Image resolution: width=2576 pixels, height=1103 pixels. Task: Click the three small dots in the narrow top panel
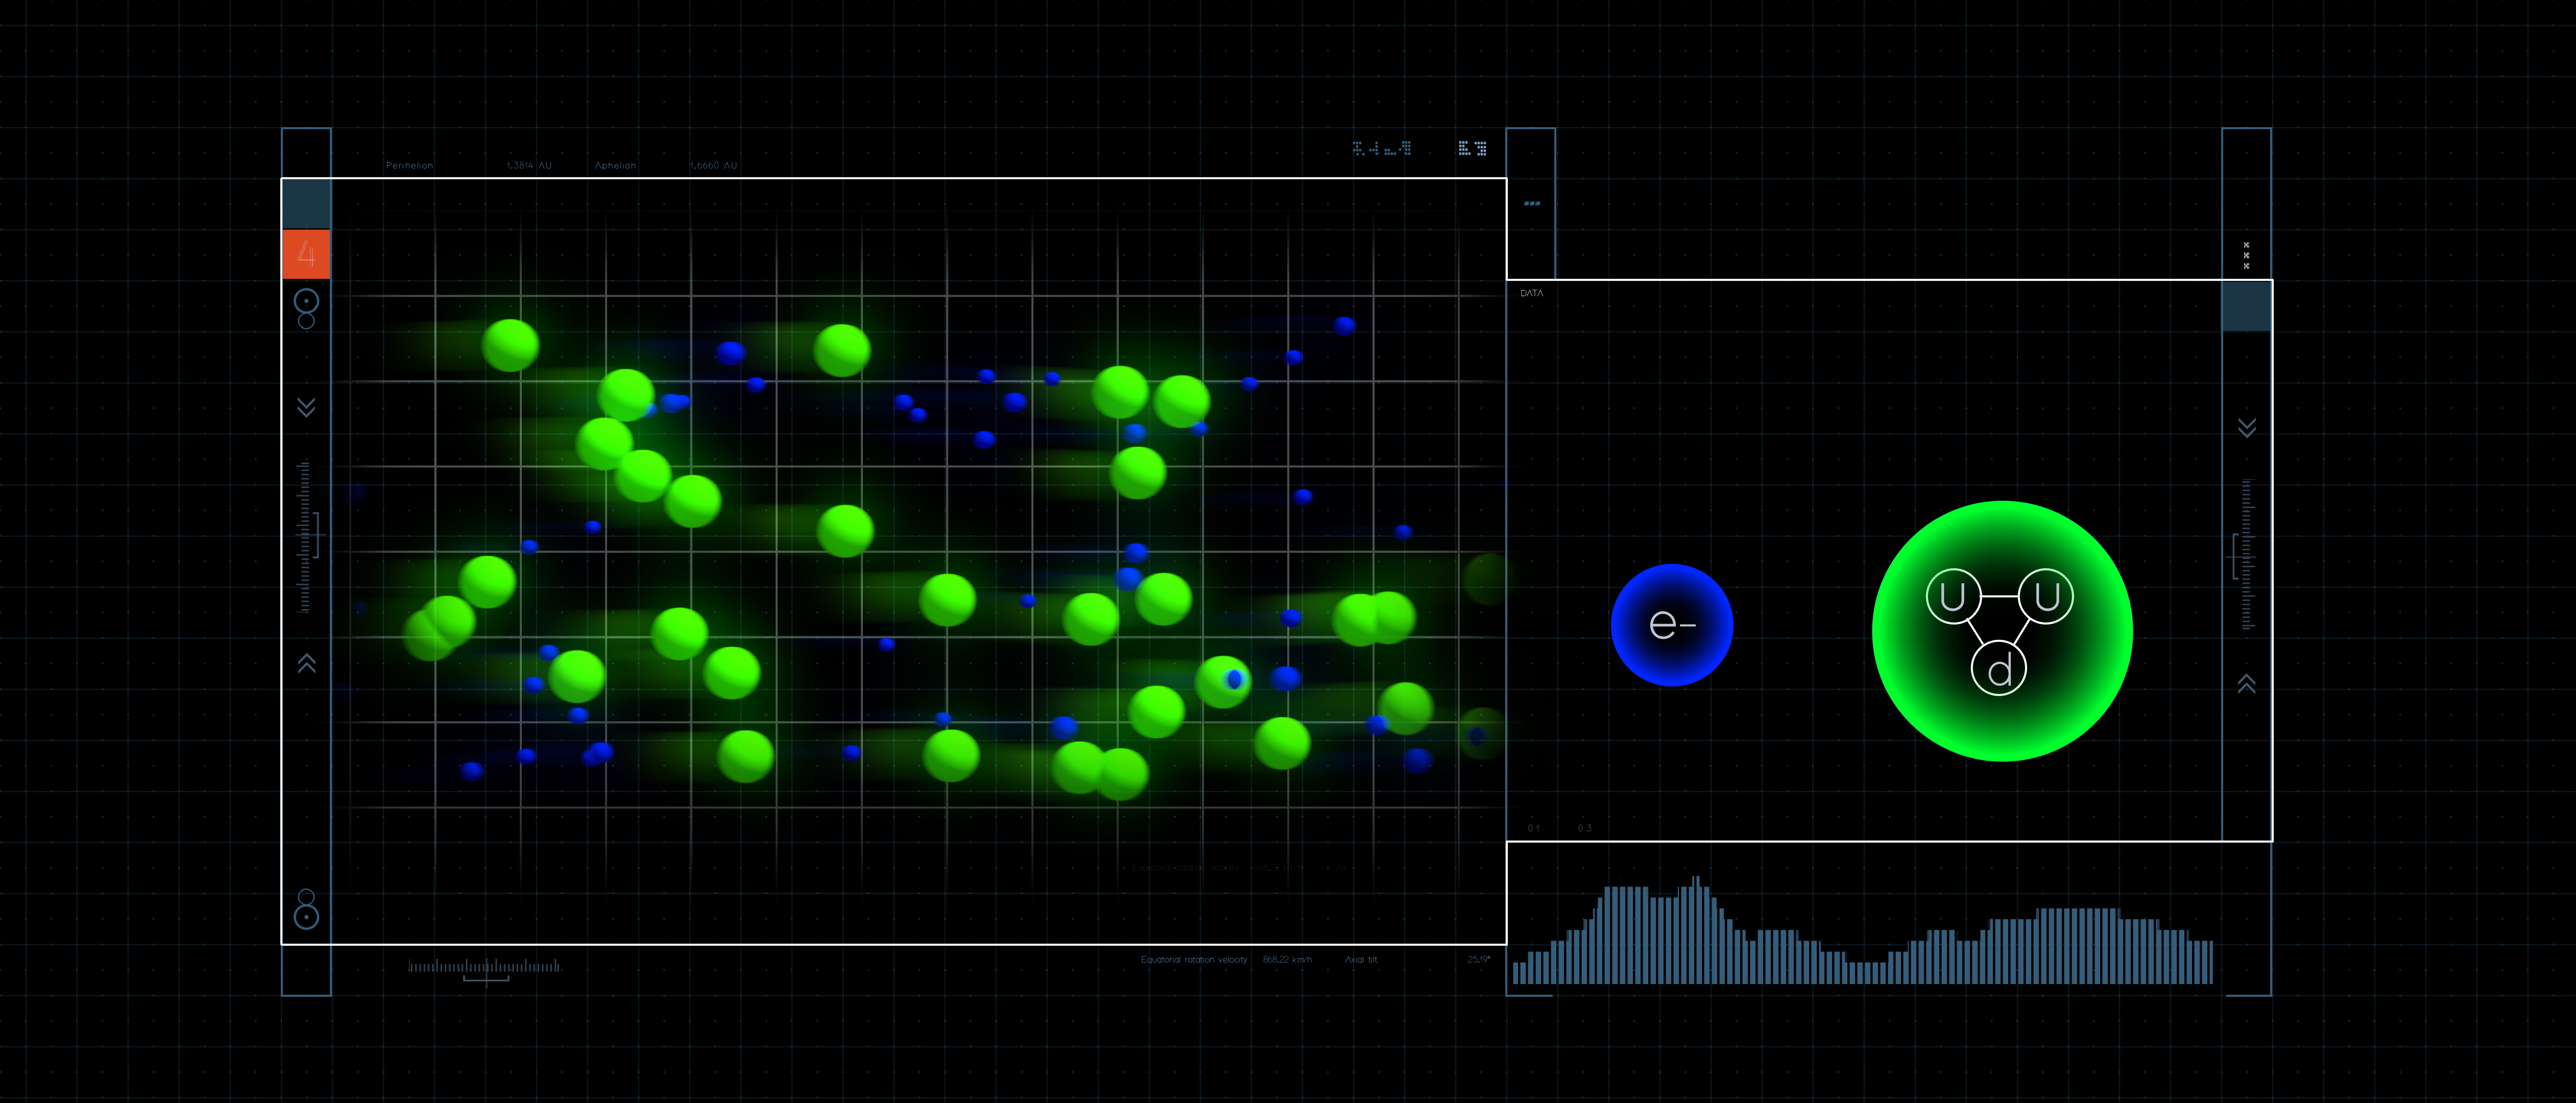(1531, 203)
